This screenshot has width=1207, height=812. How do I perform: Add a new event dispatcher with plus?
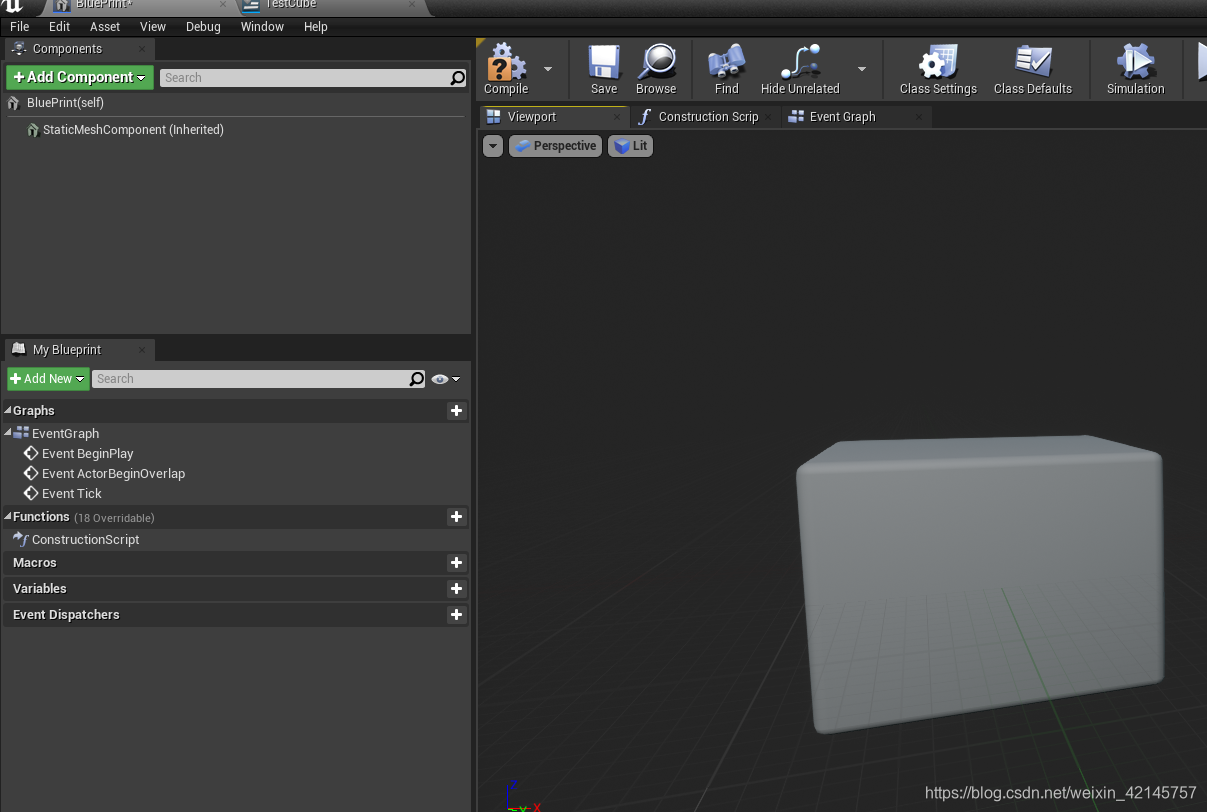pos(457,615)
